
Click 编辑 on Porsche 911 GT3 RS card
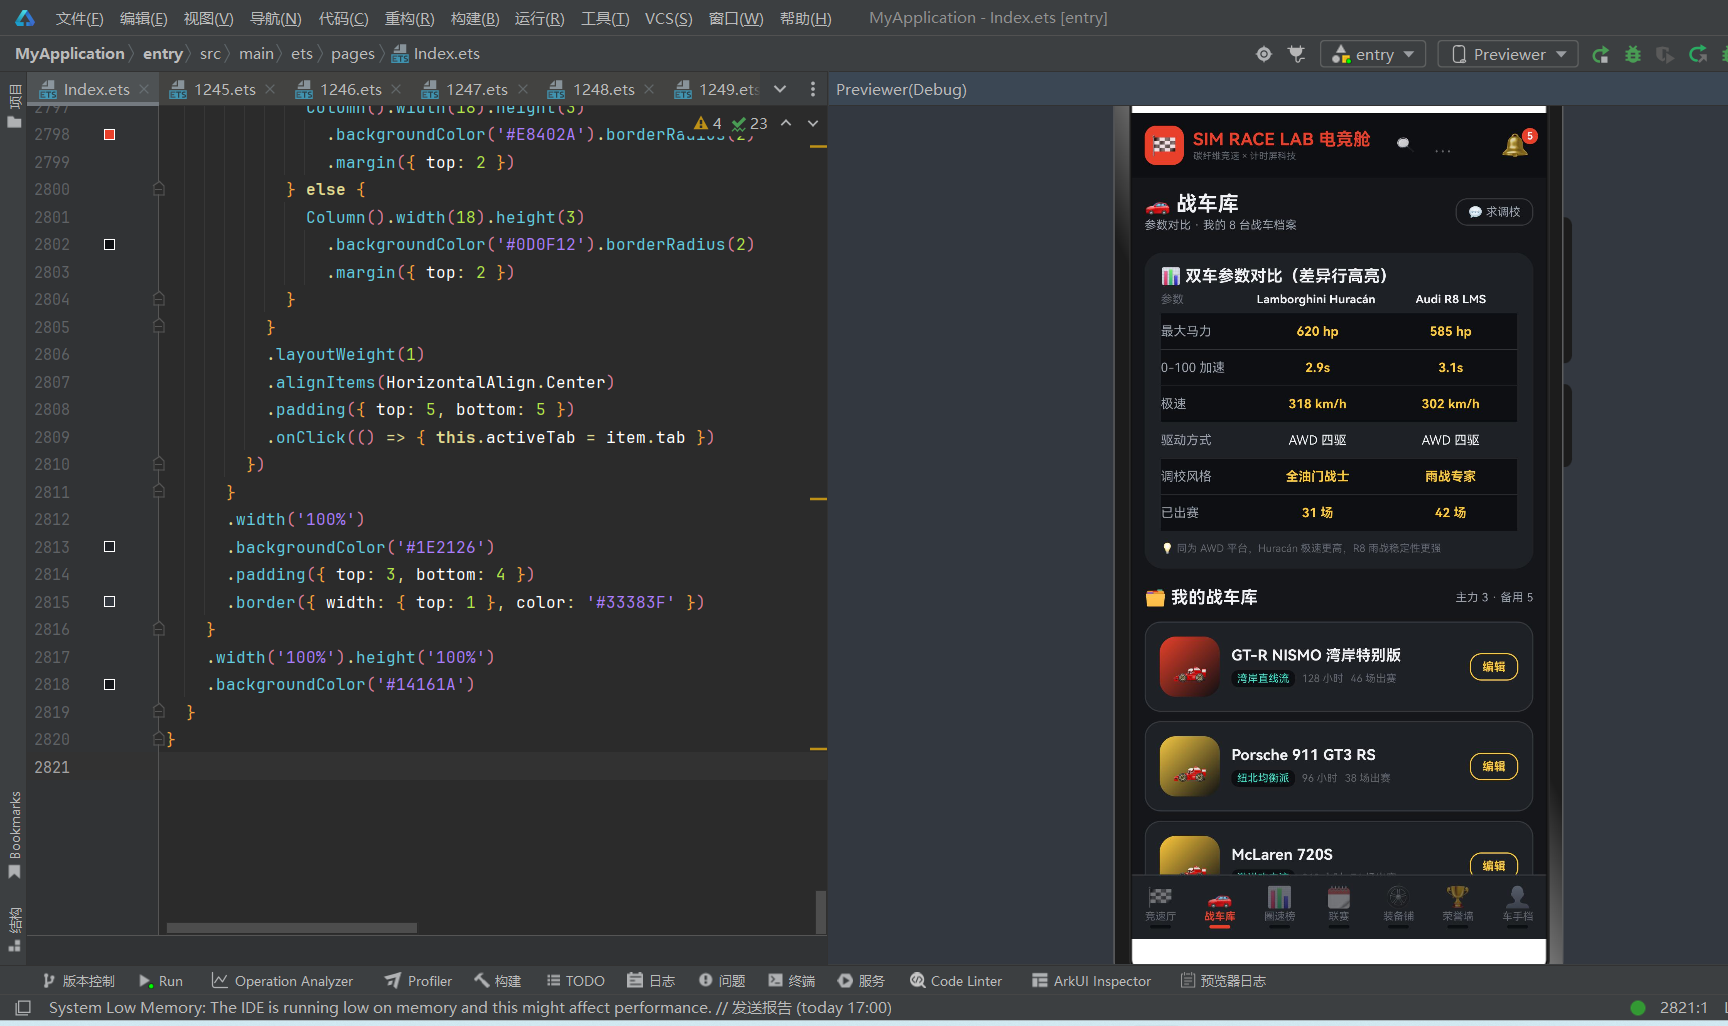pyautogui.click(x=1494, y=766)
